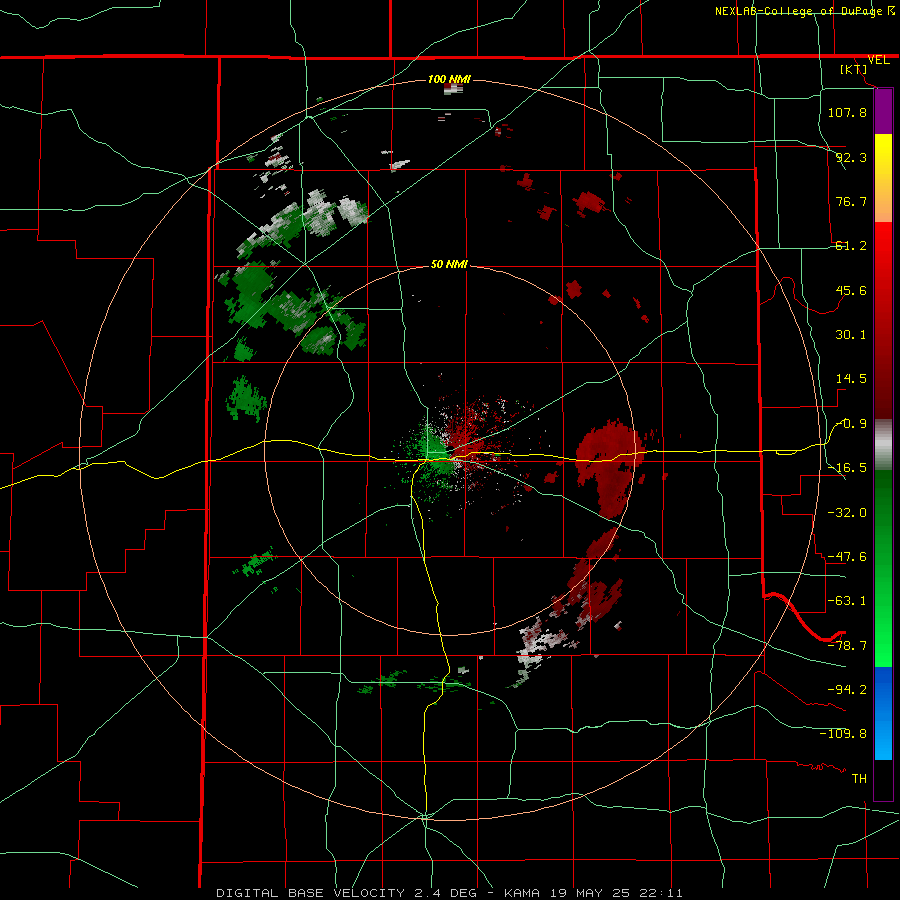Select the 92.3 velocity scale value
This screenshot has height=900, width=900.
[851, 157]
